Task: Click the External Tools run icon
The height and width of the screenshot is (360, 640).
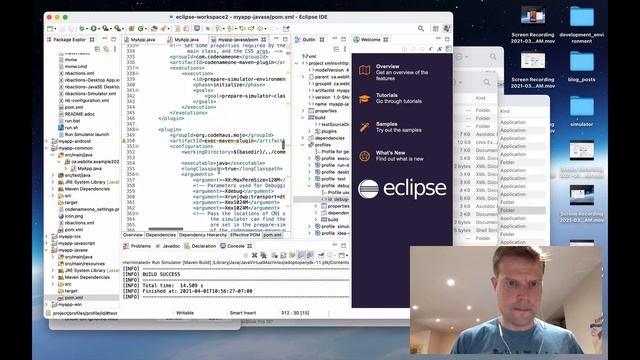Action: pos(117,29)
